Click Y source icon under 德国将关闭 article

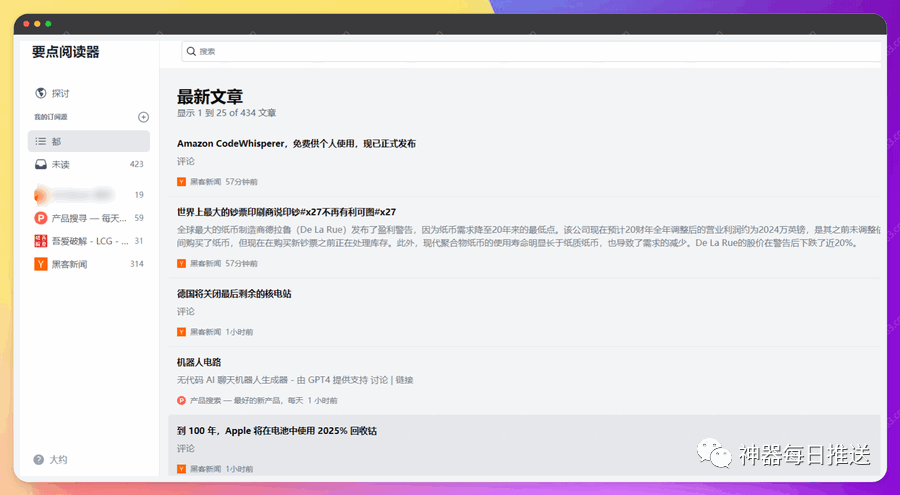click(x=181, y=332)
